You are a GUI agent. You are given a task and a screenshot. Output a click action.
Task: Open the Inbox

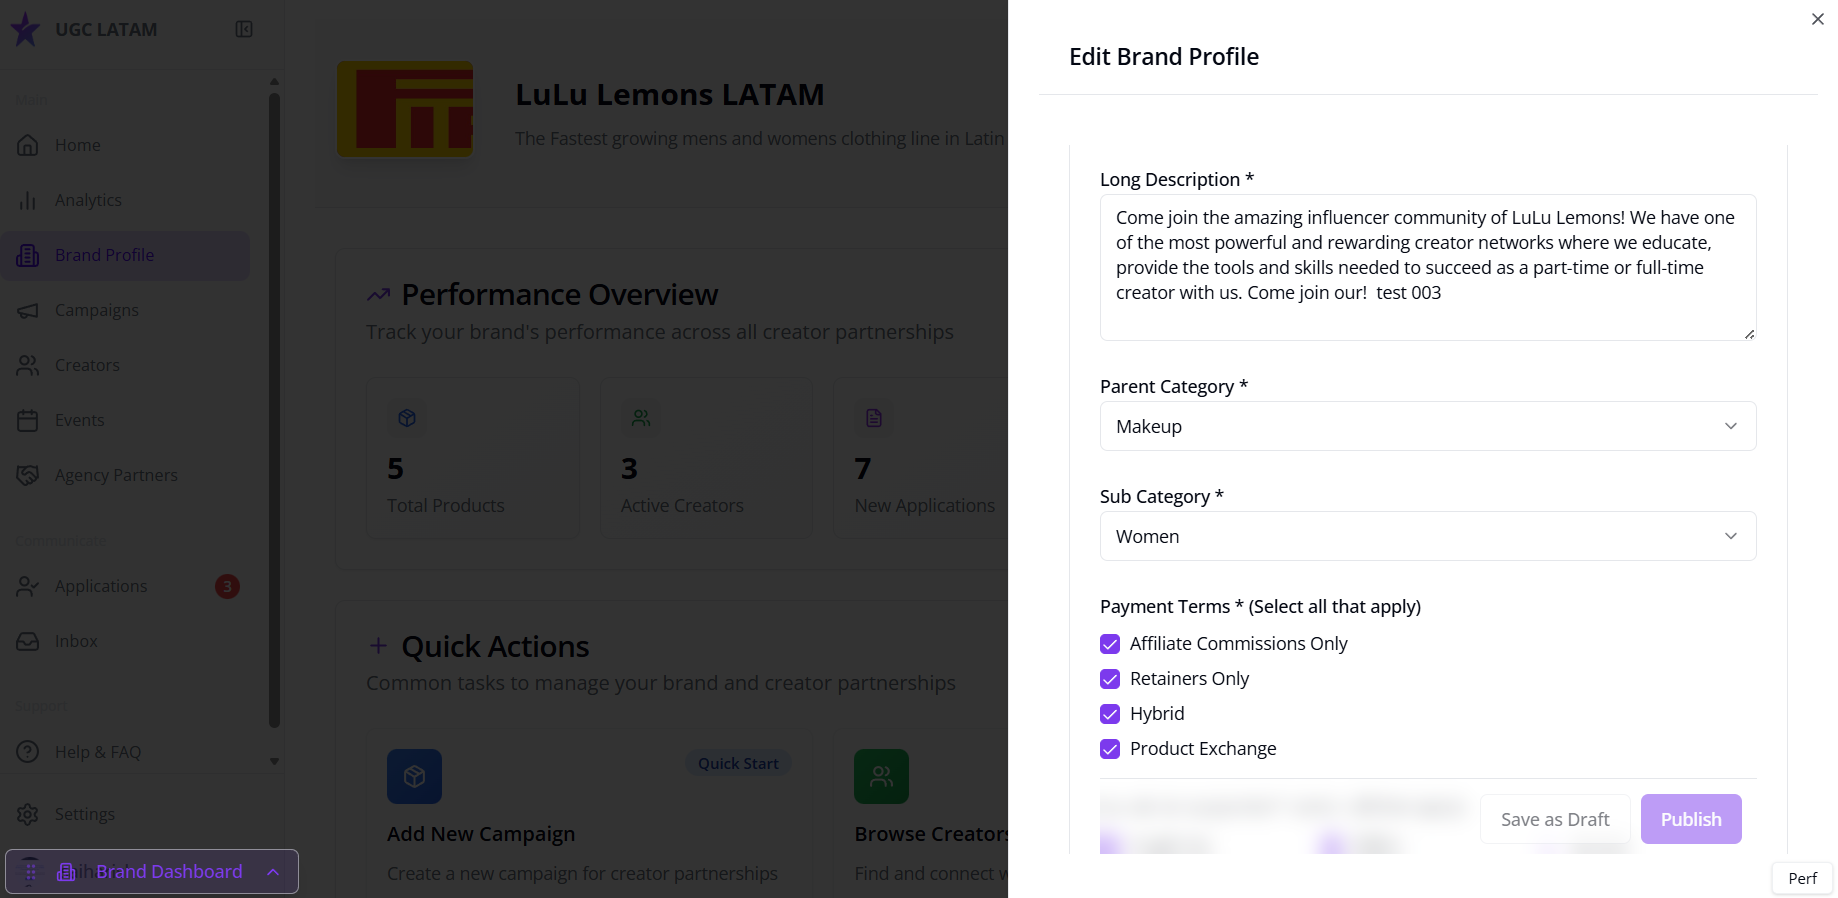click(x=125, y=641)
